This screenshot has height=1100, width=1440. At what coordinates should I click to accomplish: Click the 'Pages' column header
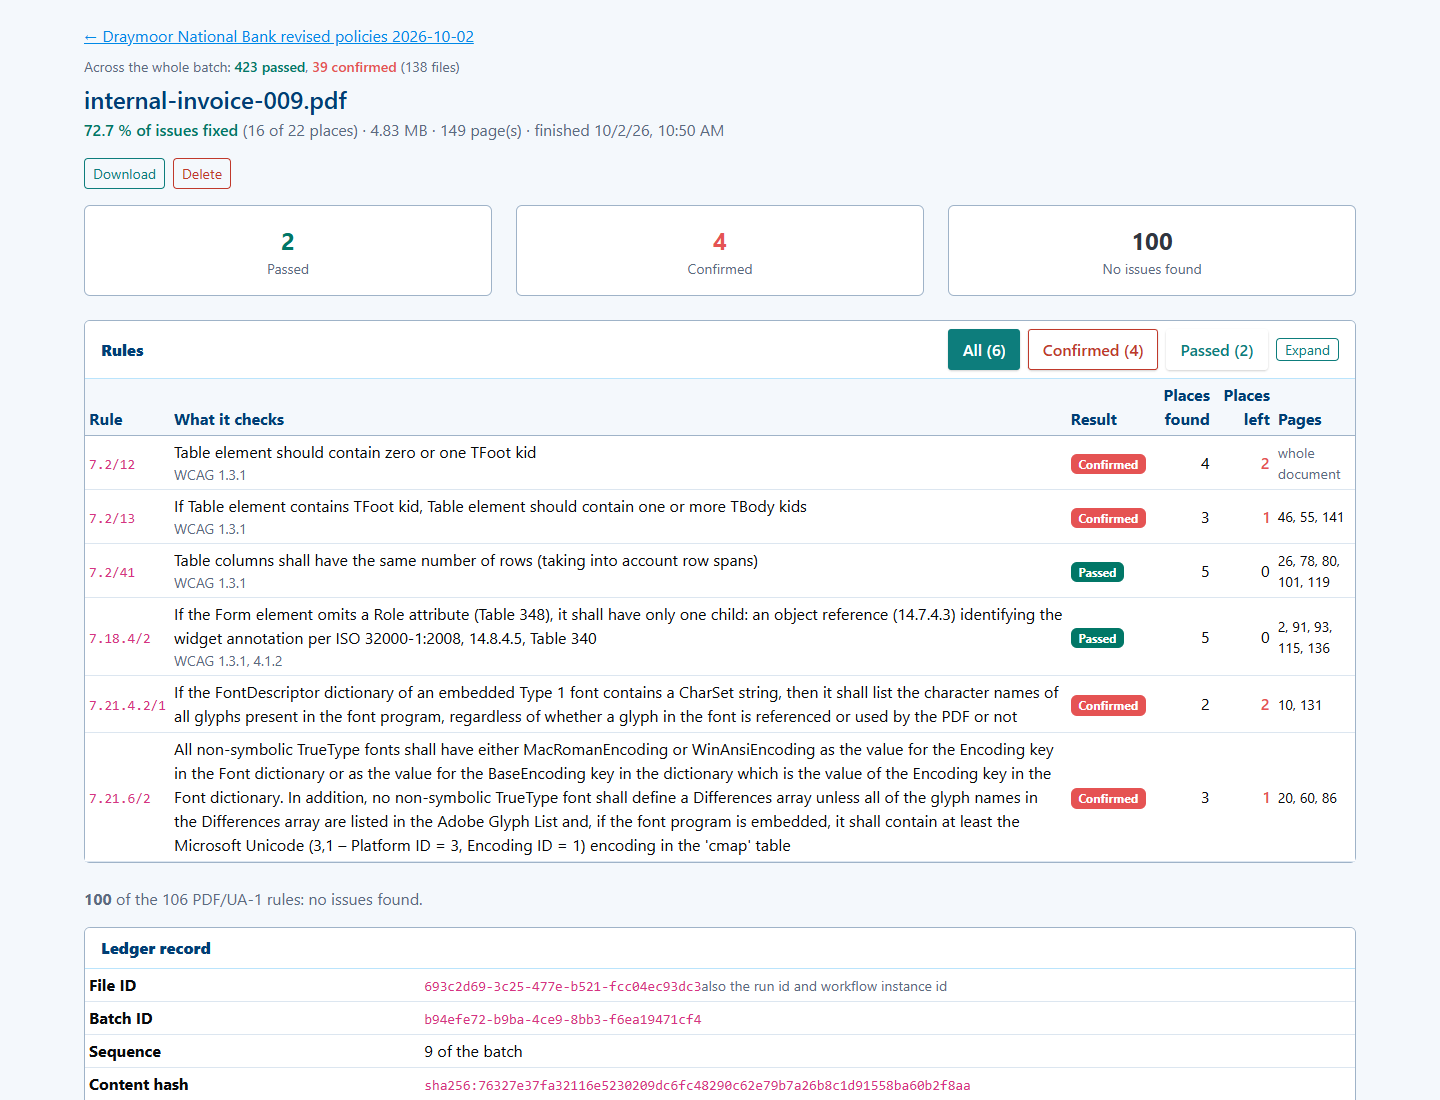tap(1300, 420)
